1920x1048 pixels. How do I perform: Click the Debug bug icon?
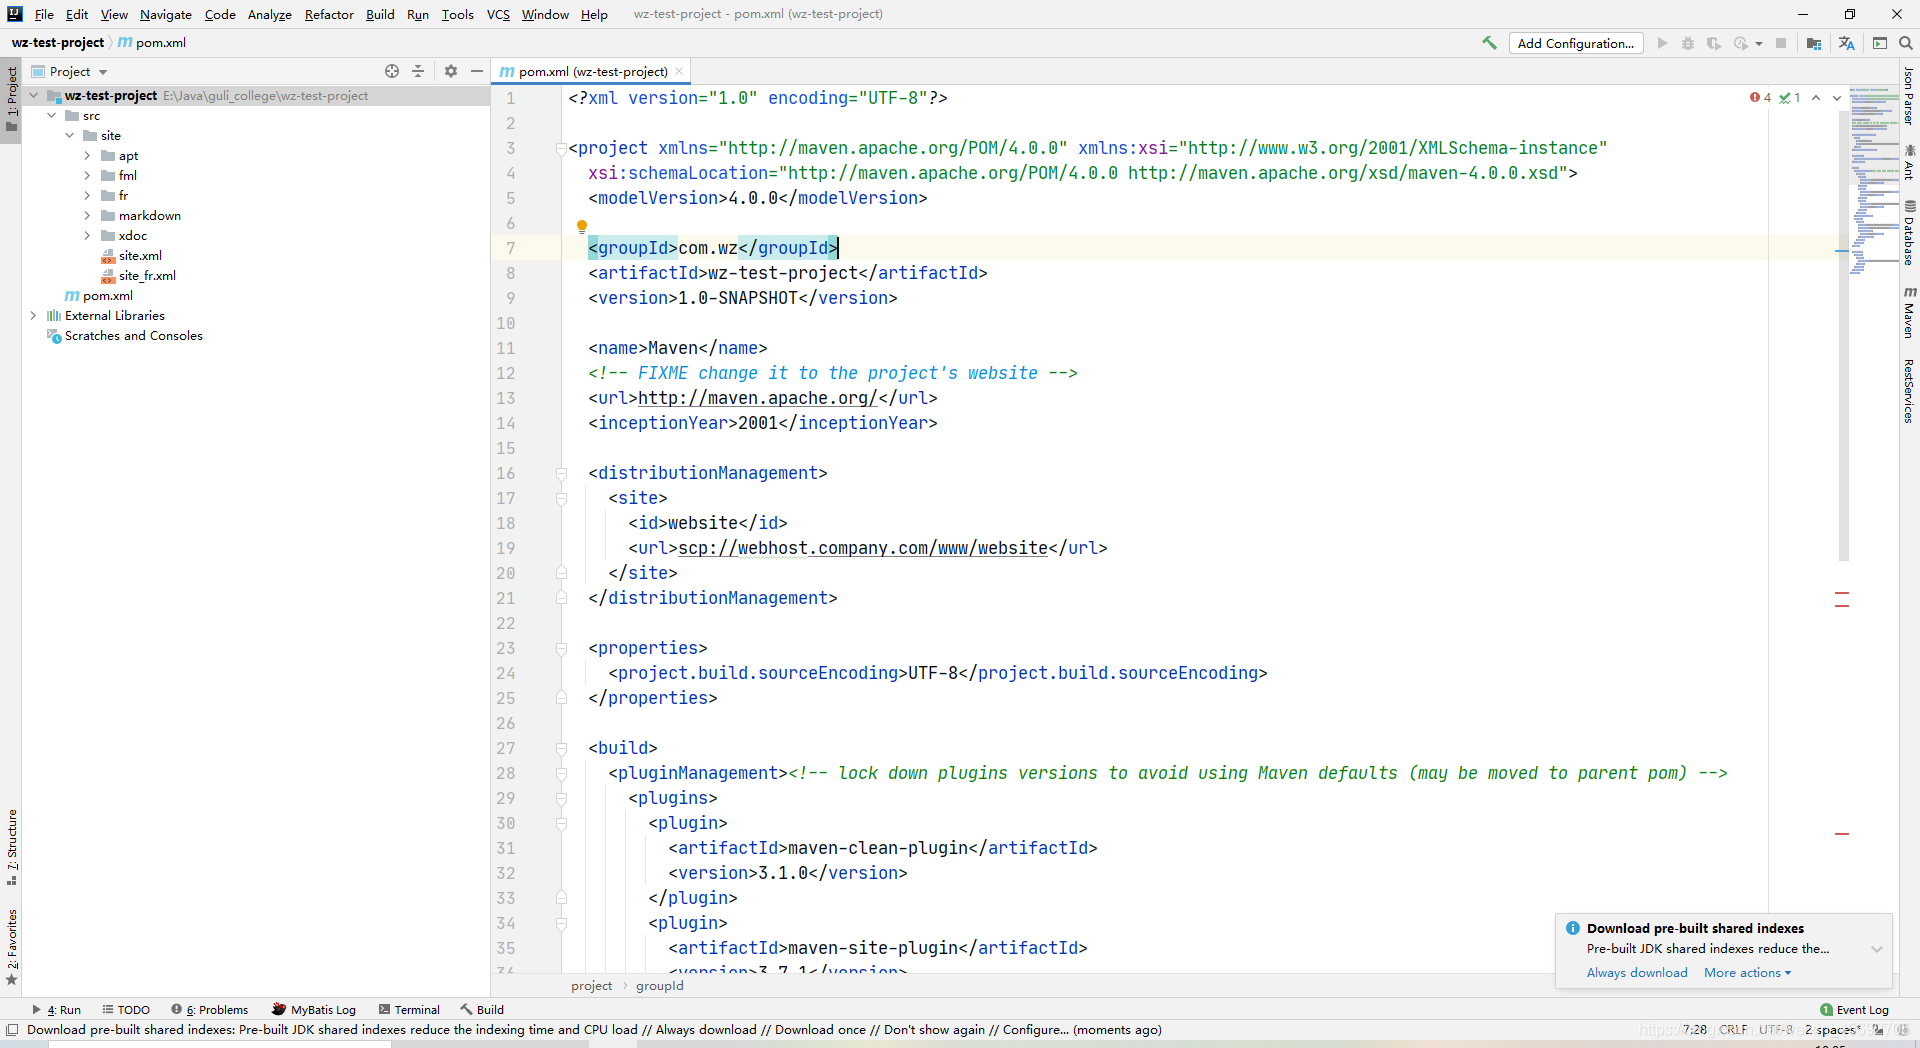coord(1688,43)
